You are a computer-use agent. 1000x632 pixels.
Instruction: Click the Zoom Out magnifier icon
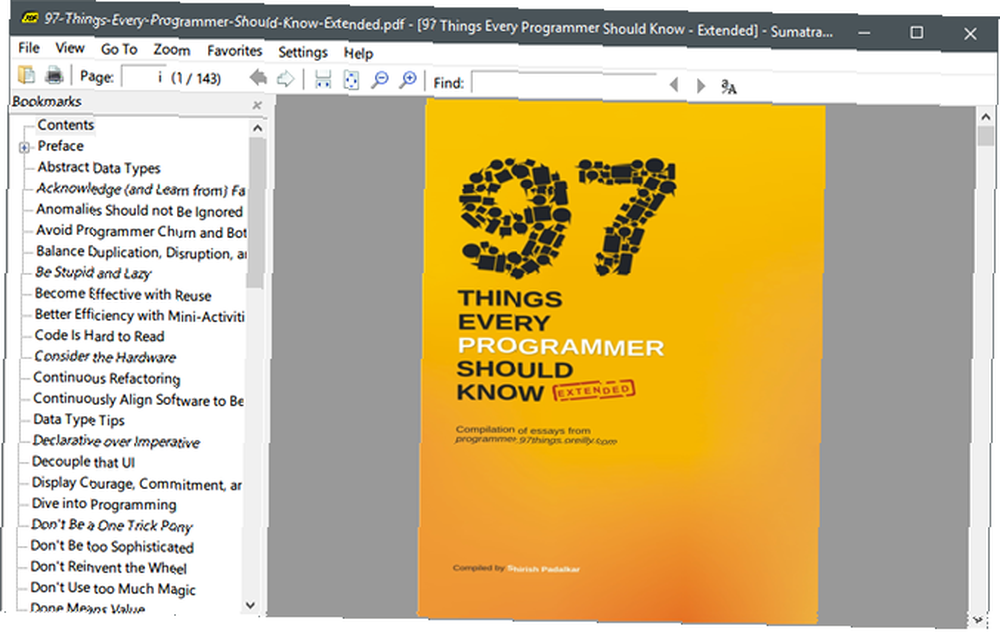click(x=380, y=80)
